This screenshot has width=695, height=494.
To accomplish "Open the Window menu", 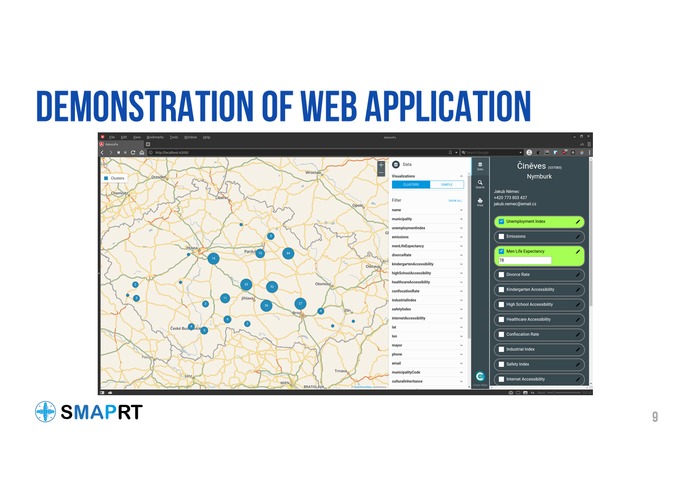I will pyautogui.click(x=191, y=137).
